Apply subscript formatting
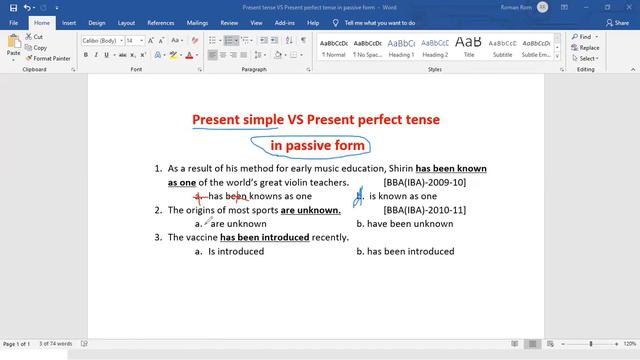The height and width of the screenshot is (360, 640). coord(133,55)
